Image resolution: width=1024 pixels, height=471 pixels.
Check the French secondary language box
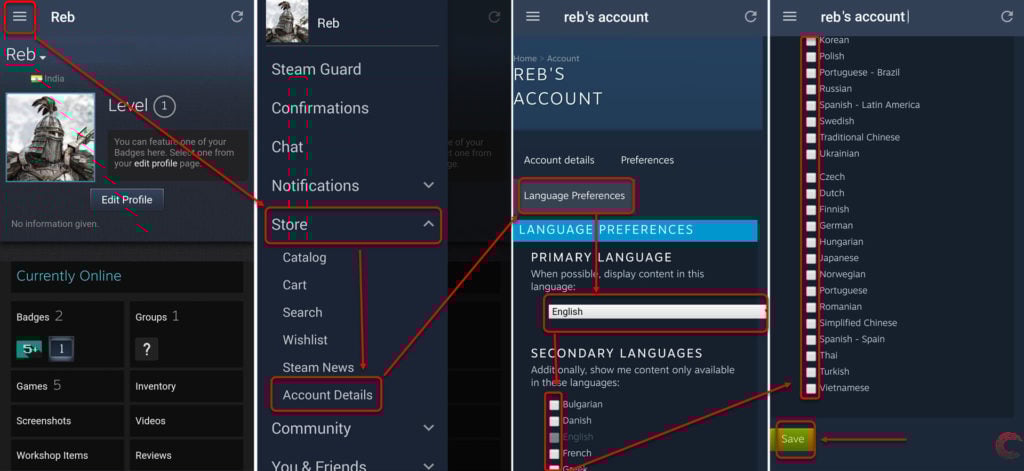pos(554,453)
